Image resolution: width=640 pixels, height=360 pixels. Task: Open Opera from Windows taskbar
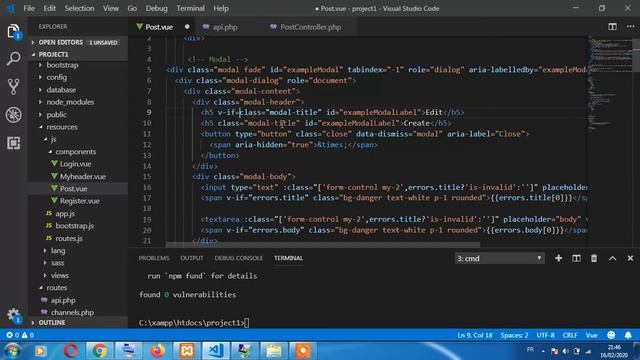70,351
